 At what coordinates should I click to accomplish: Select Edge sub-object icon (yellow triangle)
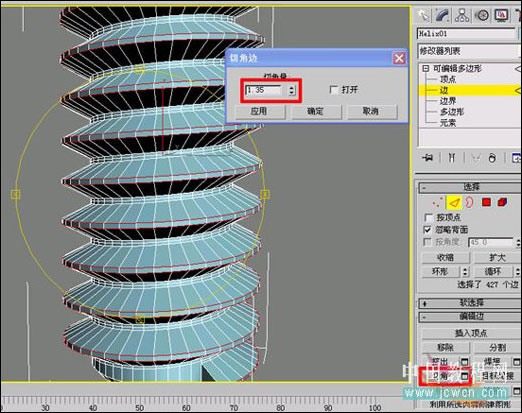(x=454, y=202)
